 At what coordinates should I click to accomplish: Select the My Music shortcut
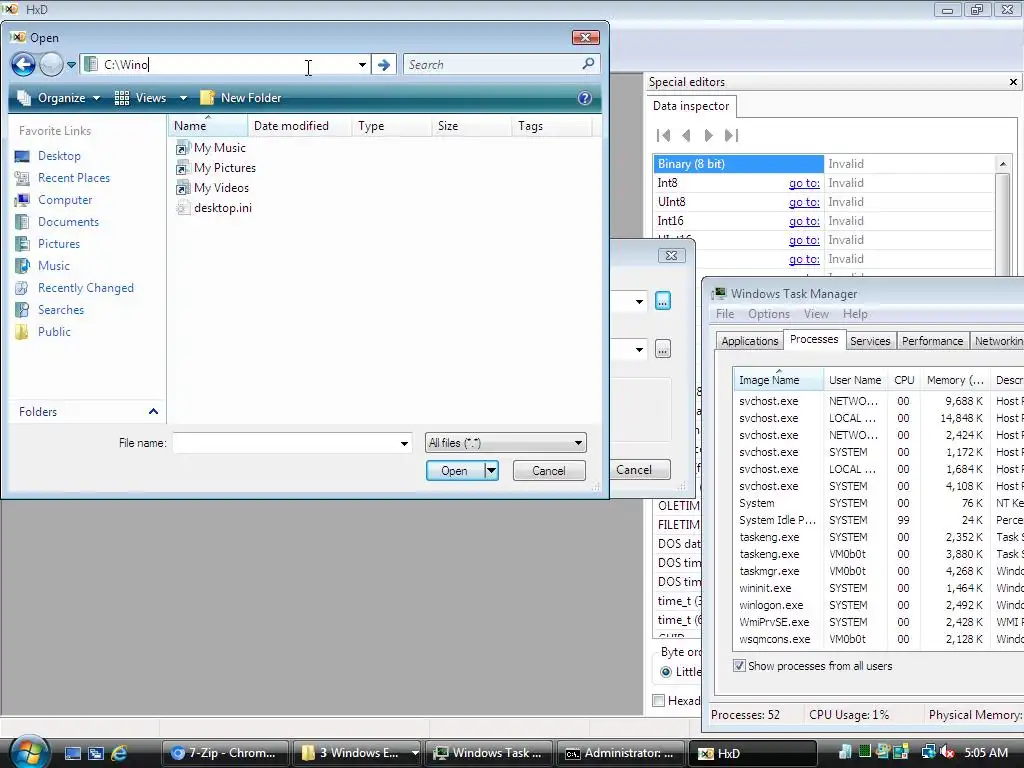211,148
